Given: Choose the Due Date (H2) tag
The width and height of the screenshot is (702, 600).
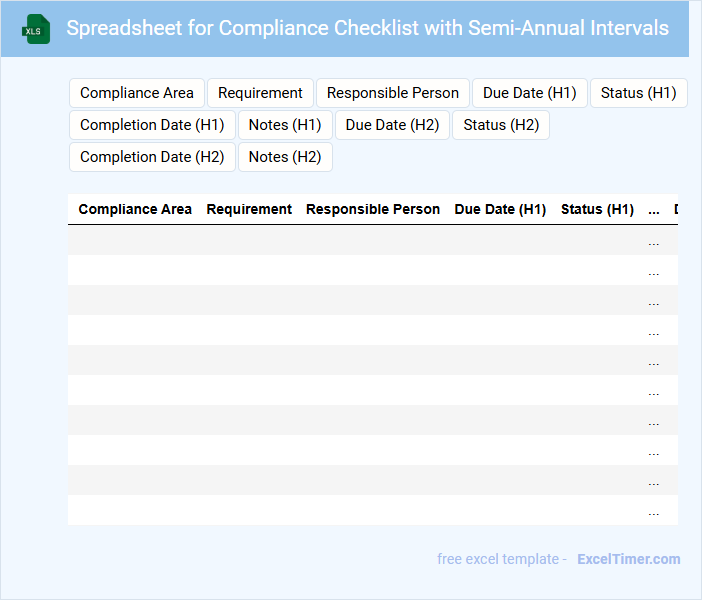Looking at the screenshot, I should pyautogui.click(x=392, y=125).
